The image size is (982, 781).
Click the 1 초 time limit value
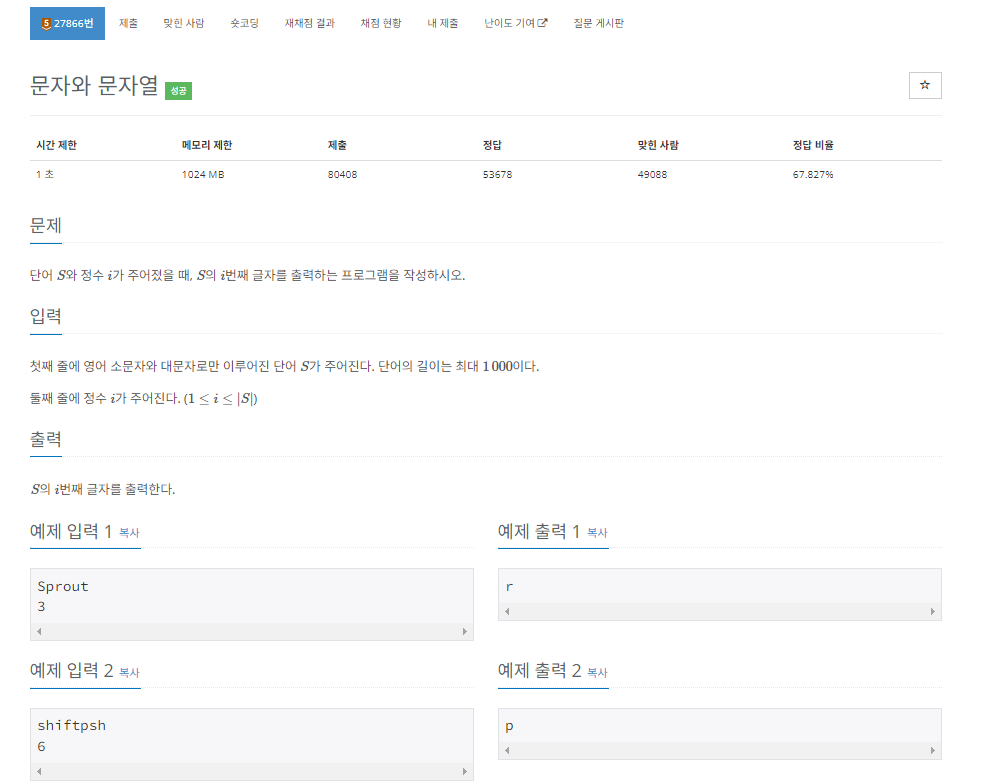pos(45,175)
